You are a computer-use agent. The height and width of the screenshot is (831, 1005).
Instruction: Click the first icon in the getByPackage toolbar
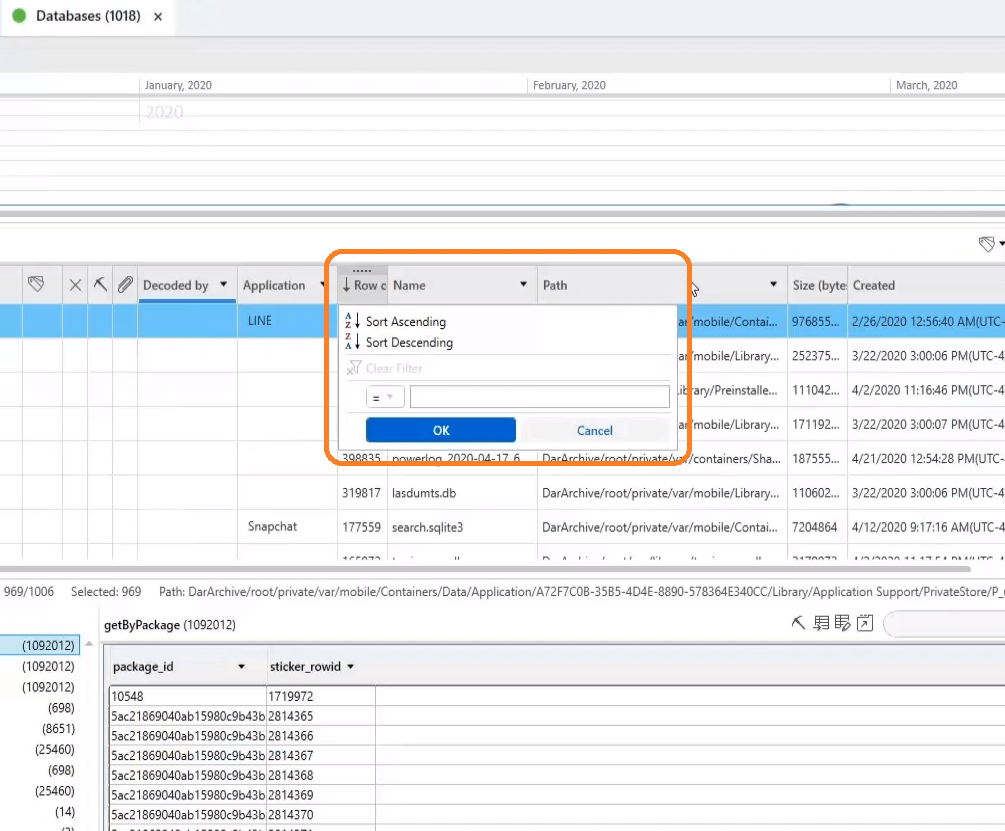[798, 623]
